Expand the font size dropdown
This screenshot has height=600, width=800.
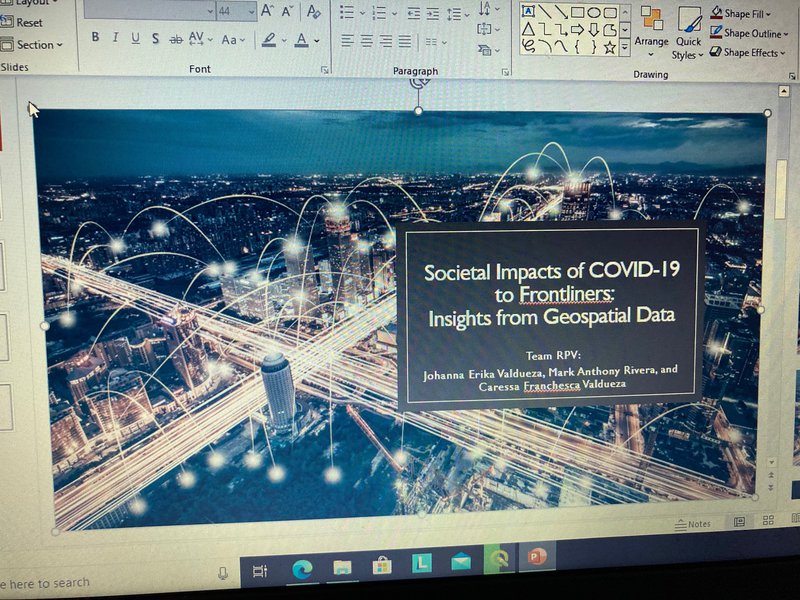[251, 12]
